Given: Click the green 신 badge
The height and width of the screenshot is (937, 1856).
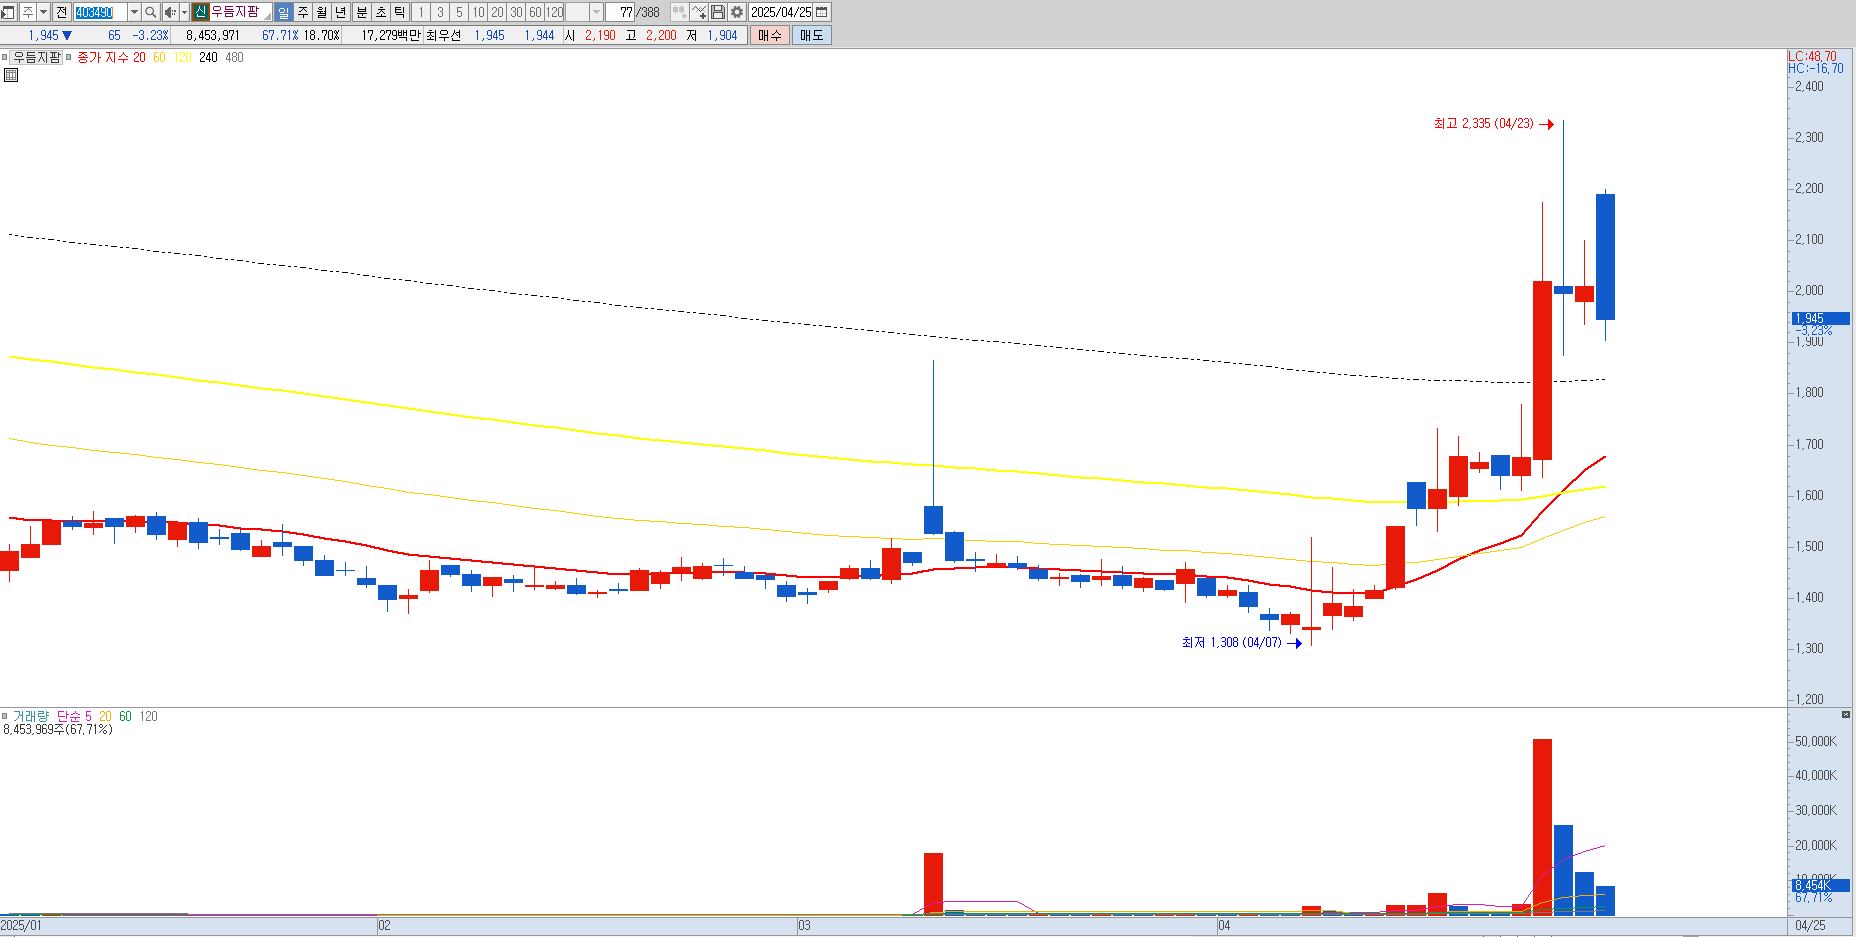Looking at the screenshot, I should [200, 12].
